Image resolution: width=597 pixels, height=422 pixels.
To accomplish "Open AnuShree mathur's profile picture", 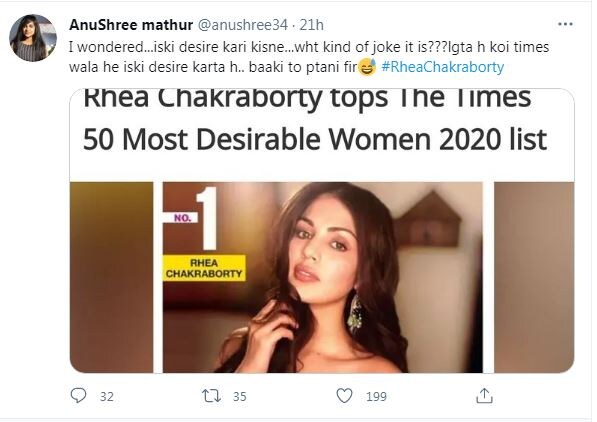I will [33, 38].
